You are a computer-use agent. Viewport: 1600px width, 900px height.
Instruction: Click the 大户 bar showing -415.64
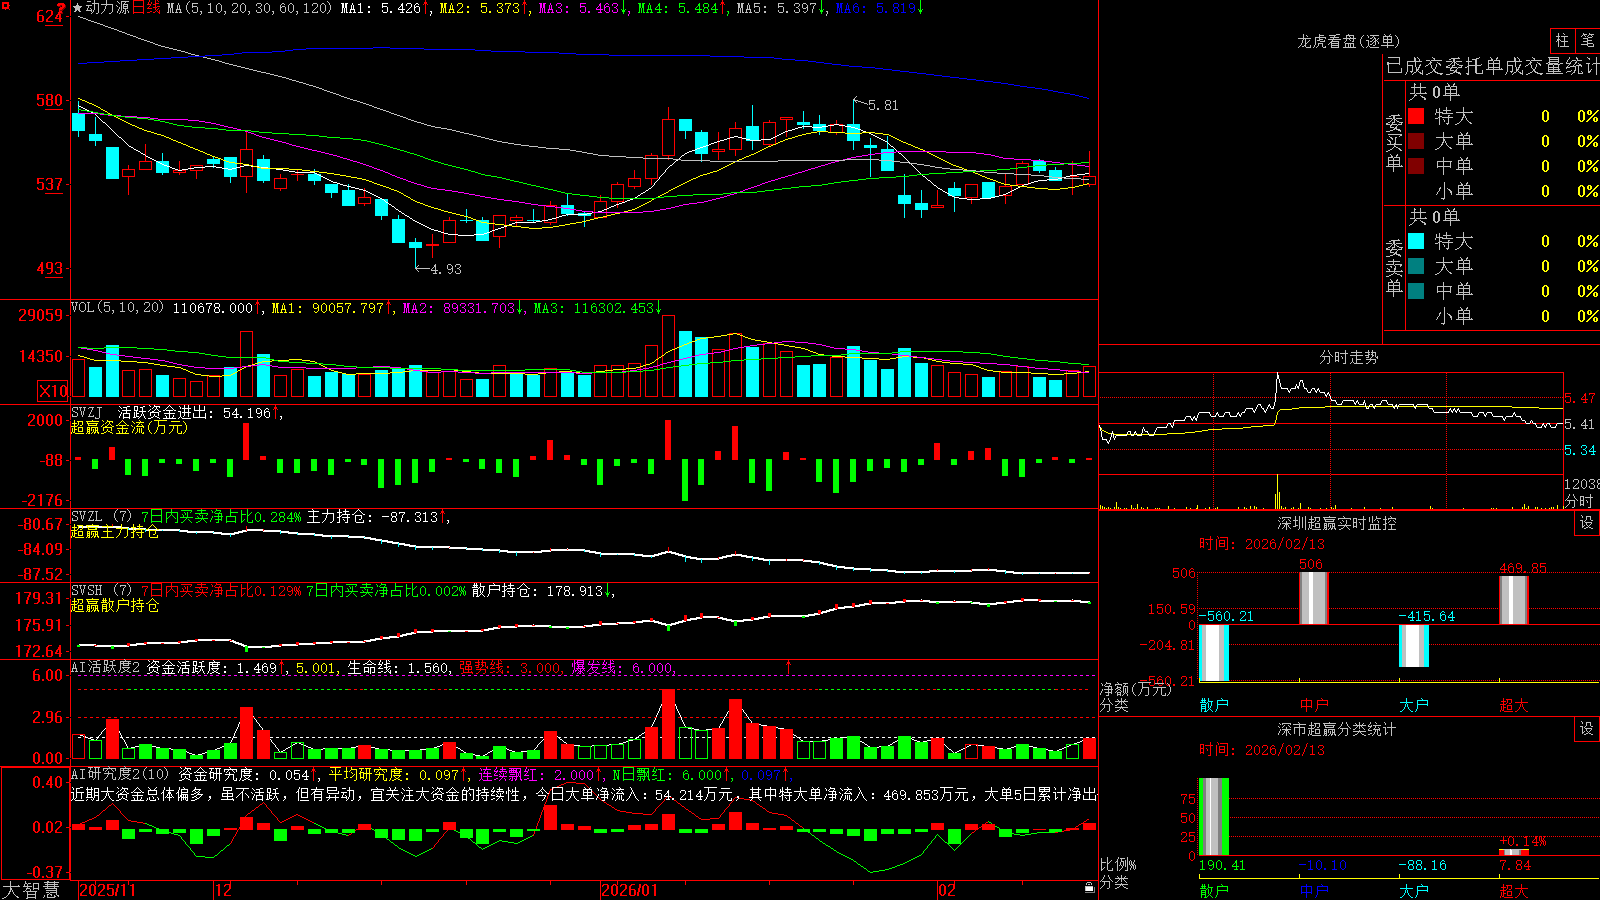tap(1413, 646)
